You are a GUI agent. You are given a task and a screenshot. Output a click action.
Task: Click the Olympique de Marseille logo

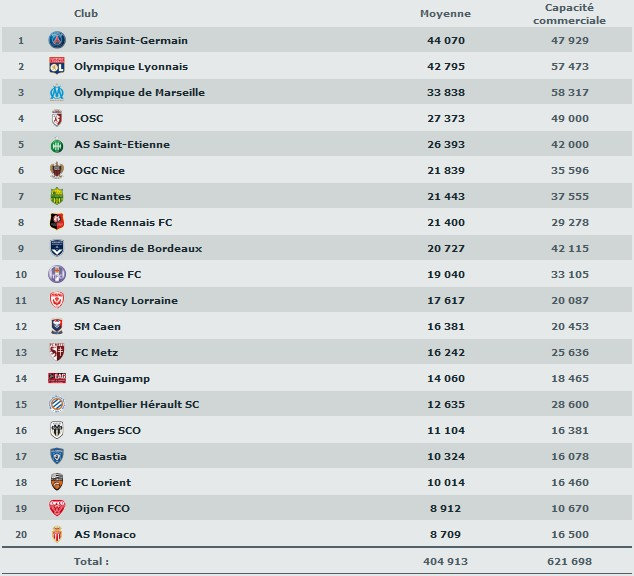(56, 93)
